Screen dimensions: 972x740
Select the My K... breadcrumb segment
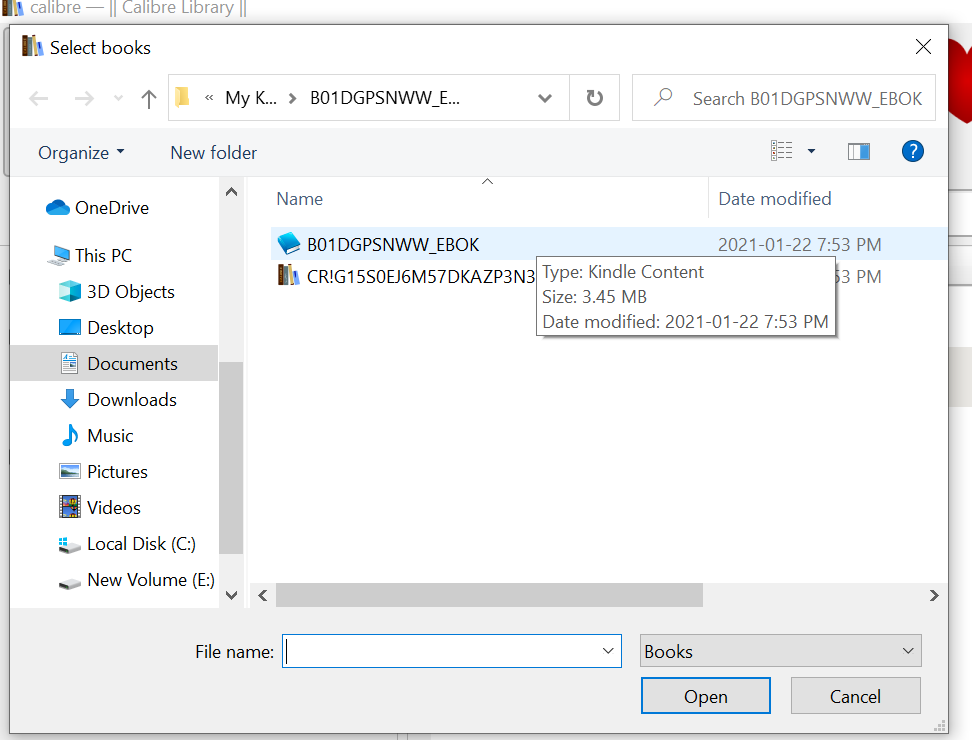pyautogui.click(x=251, y=98)
